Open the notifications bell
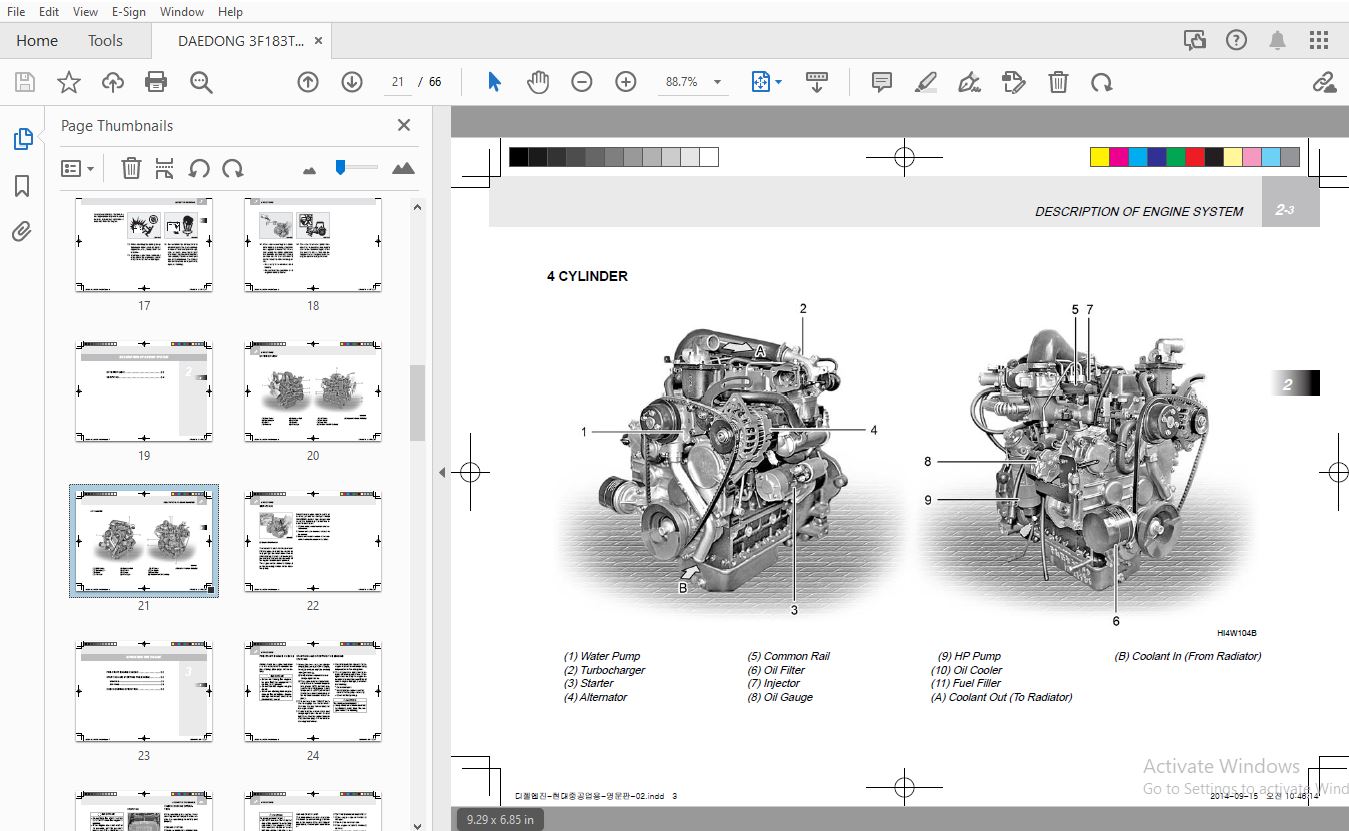Image resolution: width=1349 pixels, height=831 pixels. 1278,40
